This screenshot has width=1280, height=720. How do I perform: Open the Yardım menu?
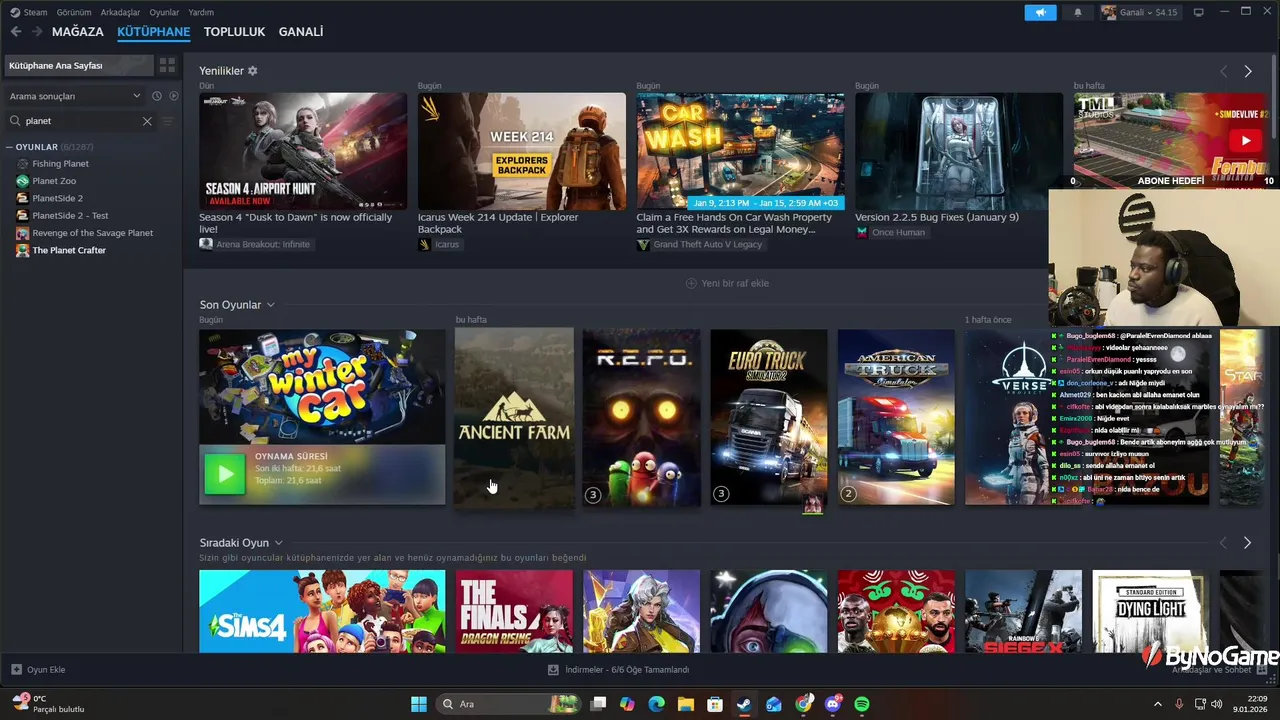201,12
